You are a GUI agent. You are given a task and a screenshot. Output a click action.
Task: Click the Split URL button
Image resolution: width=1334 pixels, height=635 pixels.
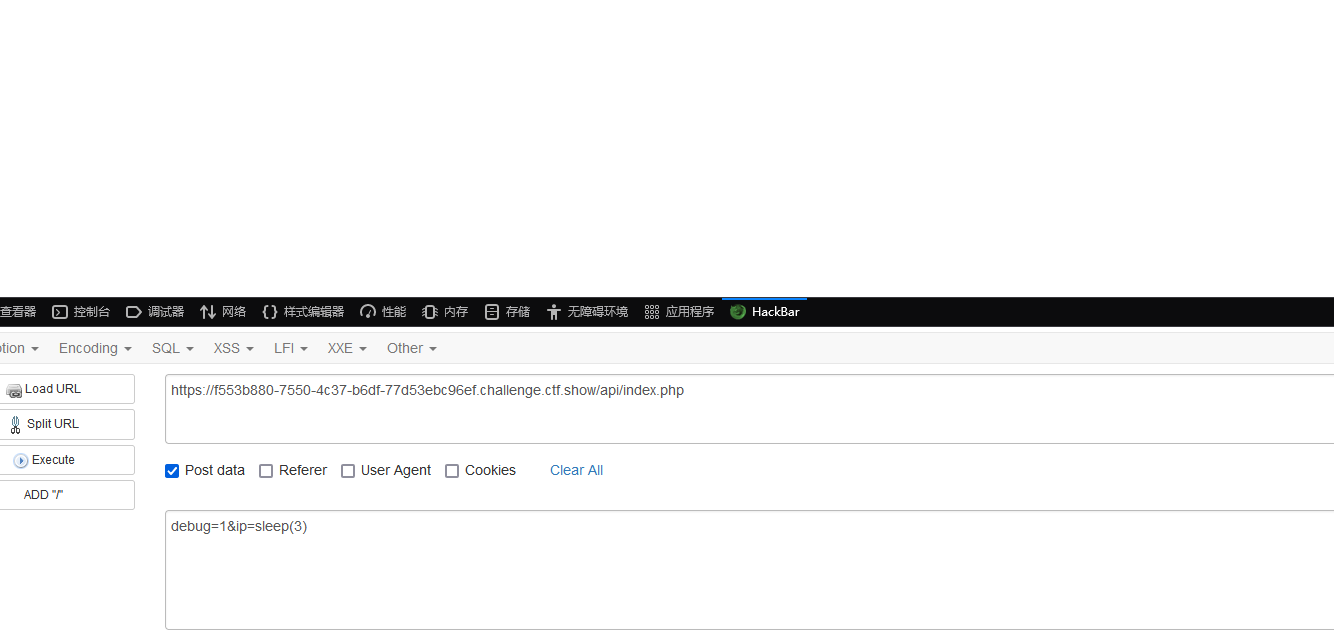pos(66,424)
